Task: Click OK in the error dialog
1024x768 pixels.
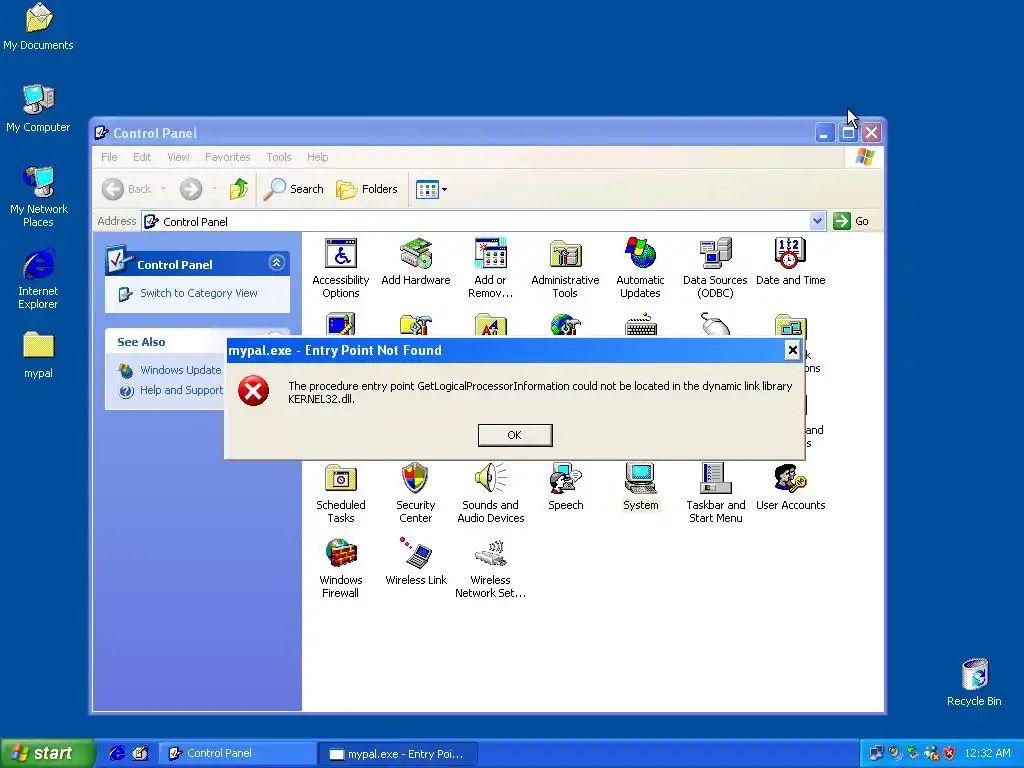Action: click(x=515, y=435)
